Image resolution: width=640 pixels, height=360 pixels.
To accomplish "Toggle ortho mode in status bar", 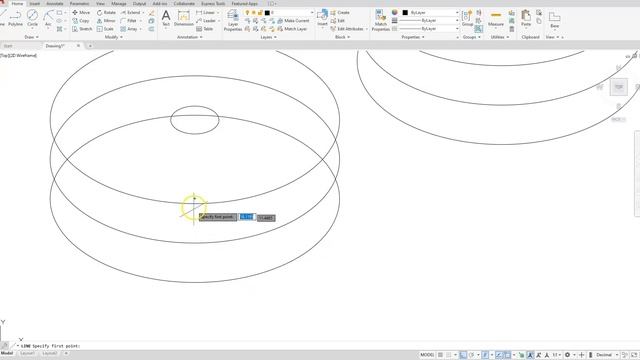I will click(x=463, y=355).
